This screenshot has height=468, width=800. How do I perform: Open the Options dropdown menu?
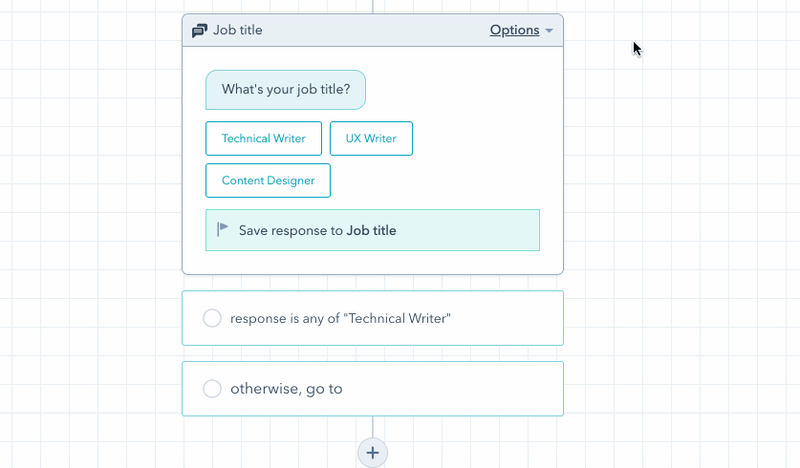click(521, 30)
